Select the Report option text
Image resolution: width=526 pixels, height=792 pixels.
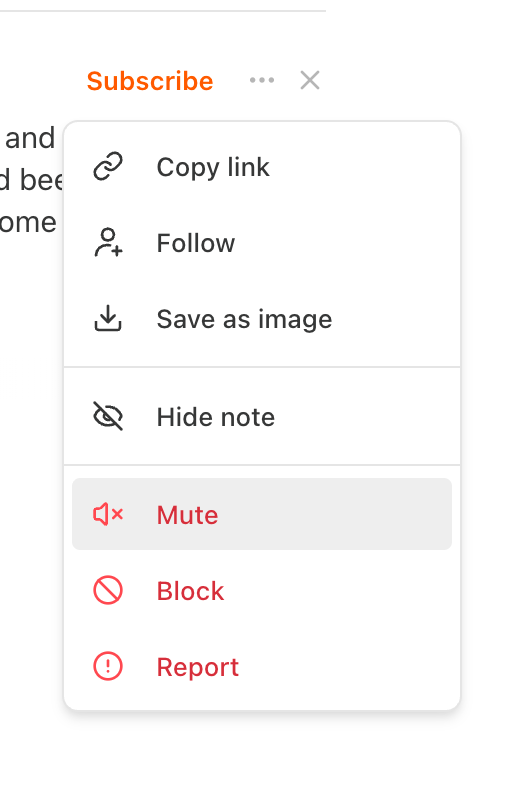point(198,667)
